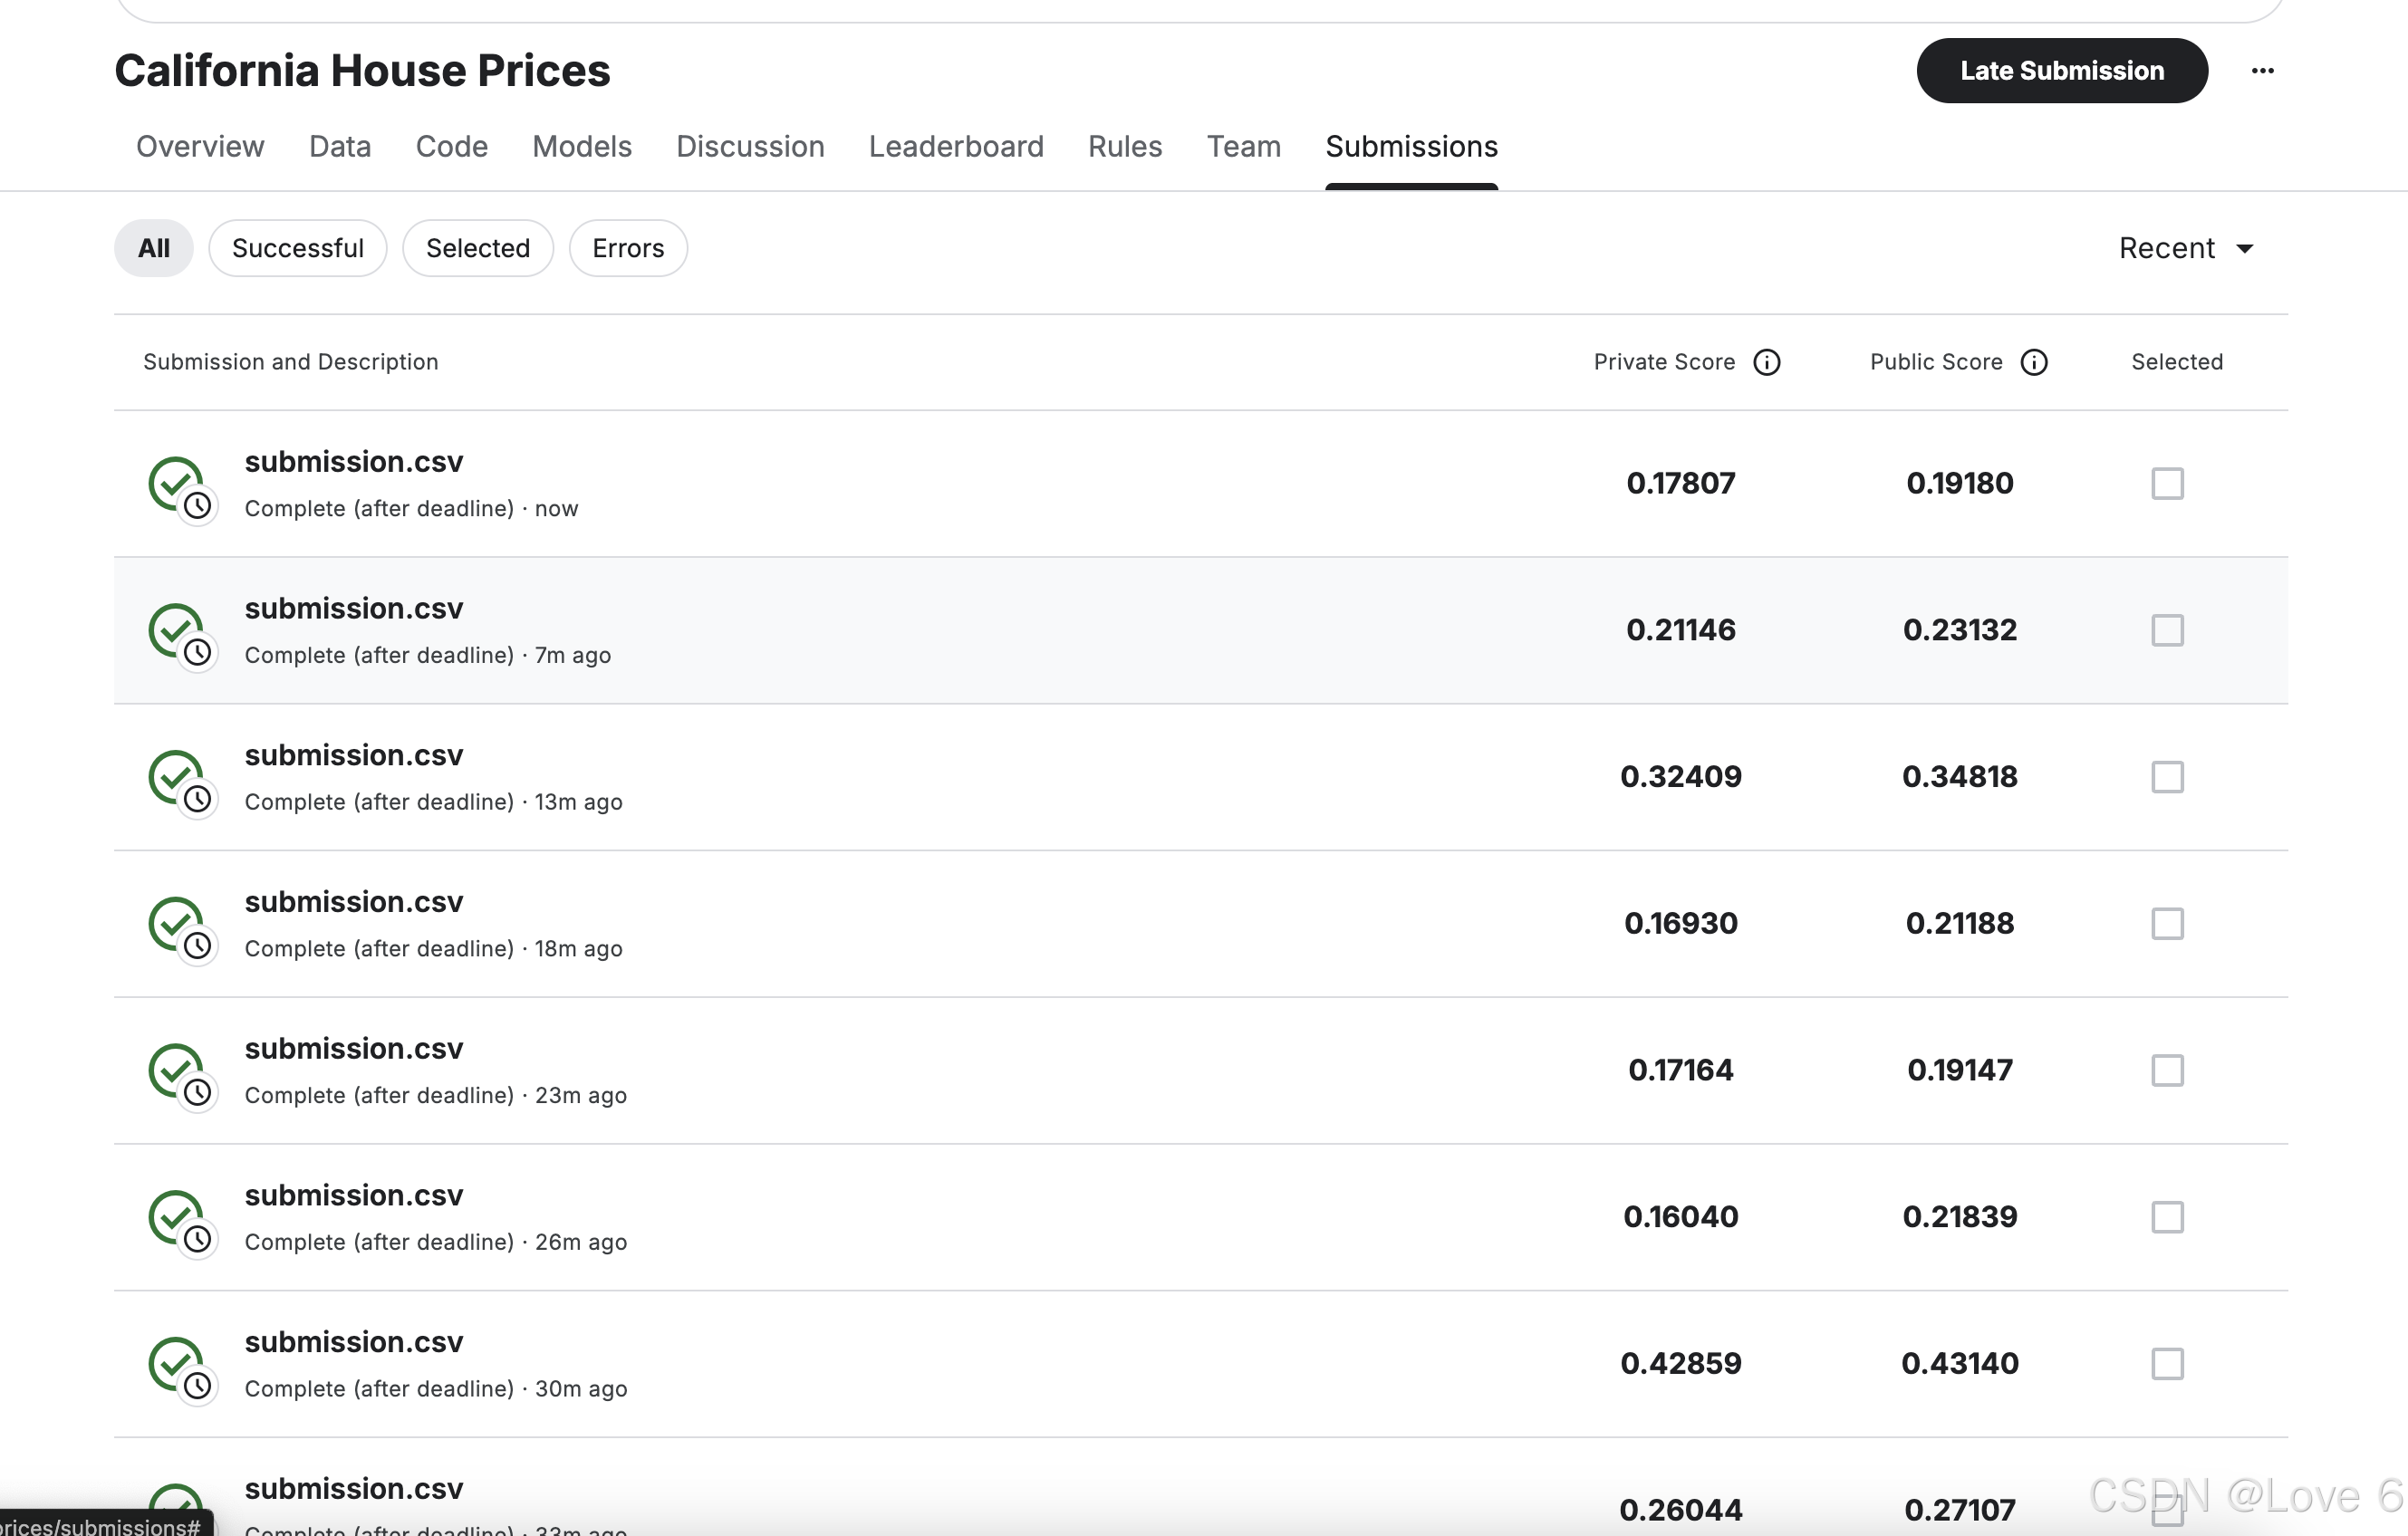Filter by All submissions
Viewport: 2408px width, 1536px height.
tap(154, 248)
